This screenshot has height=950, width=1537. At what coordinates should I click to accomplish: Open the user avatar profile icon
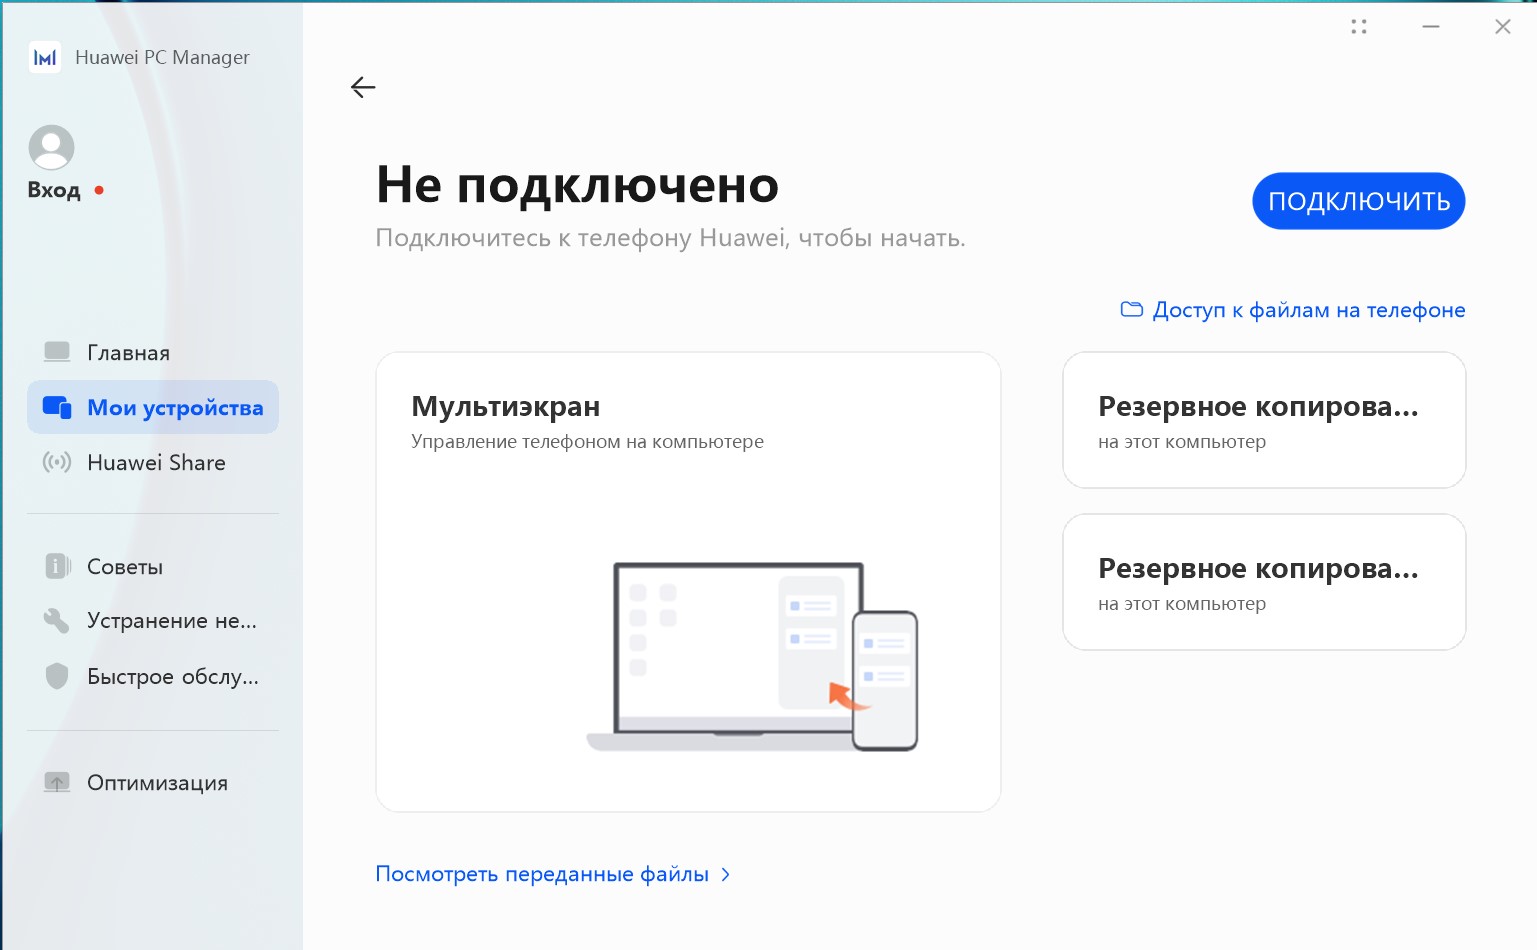pyautogui.click(x=52, y=148)
